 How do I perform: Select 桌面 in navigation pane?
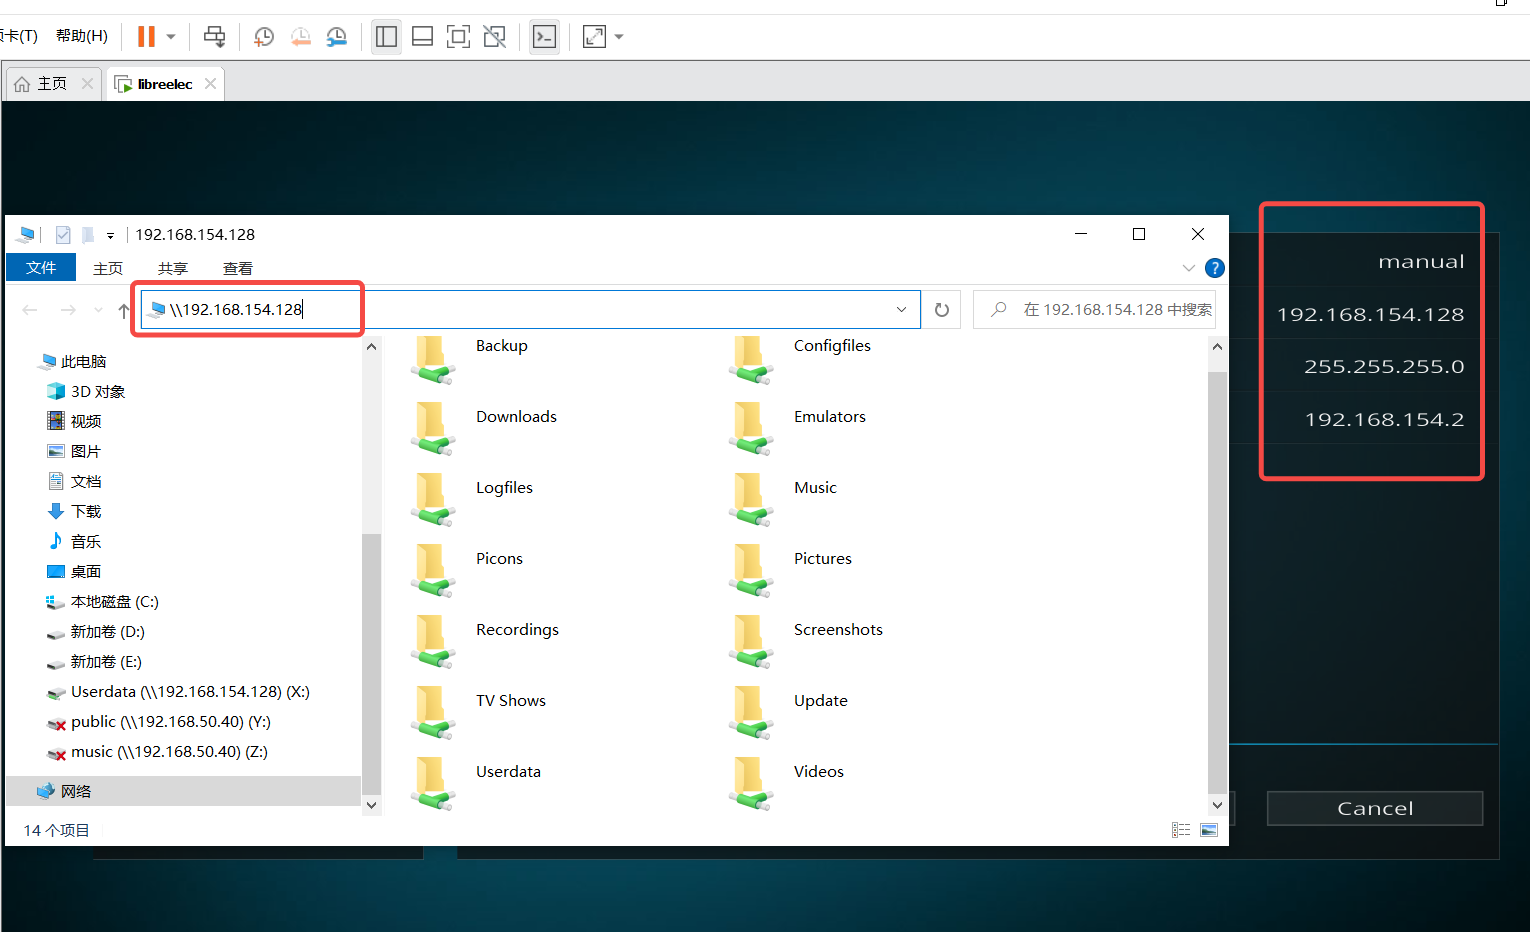75,571
